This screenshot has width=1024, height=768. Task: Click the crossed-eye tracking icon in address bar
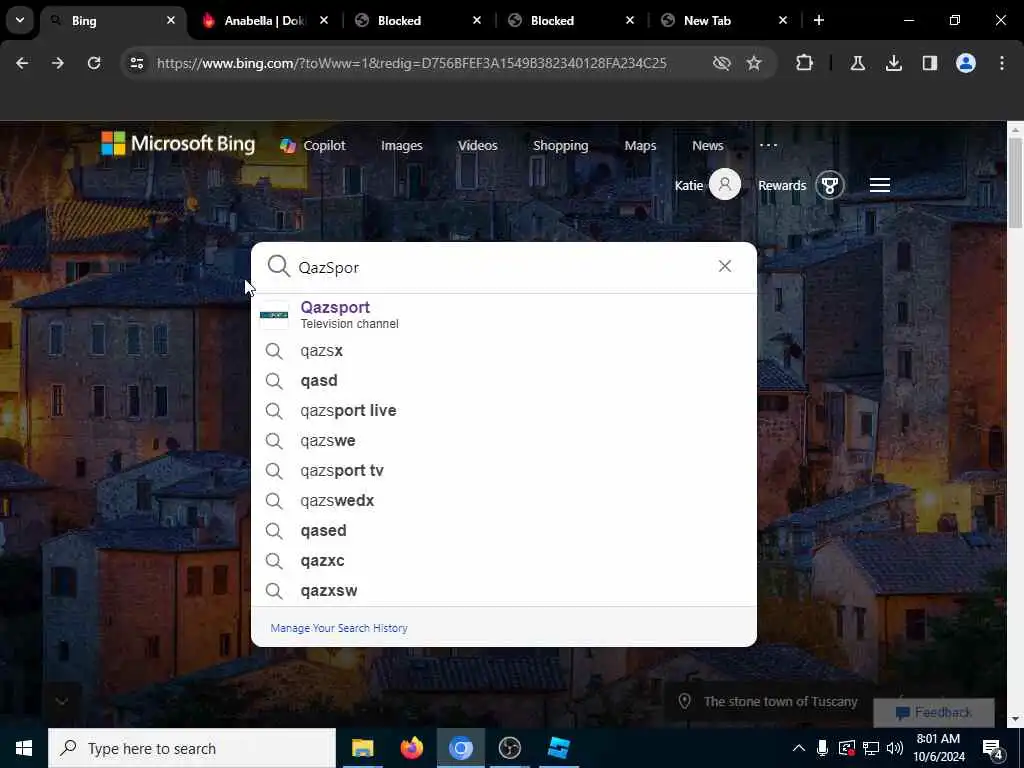(x=722, y=63)
